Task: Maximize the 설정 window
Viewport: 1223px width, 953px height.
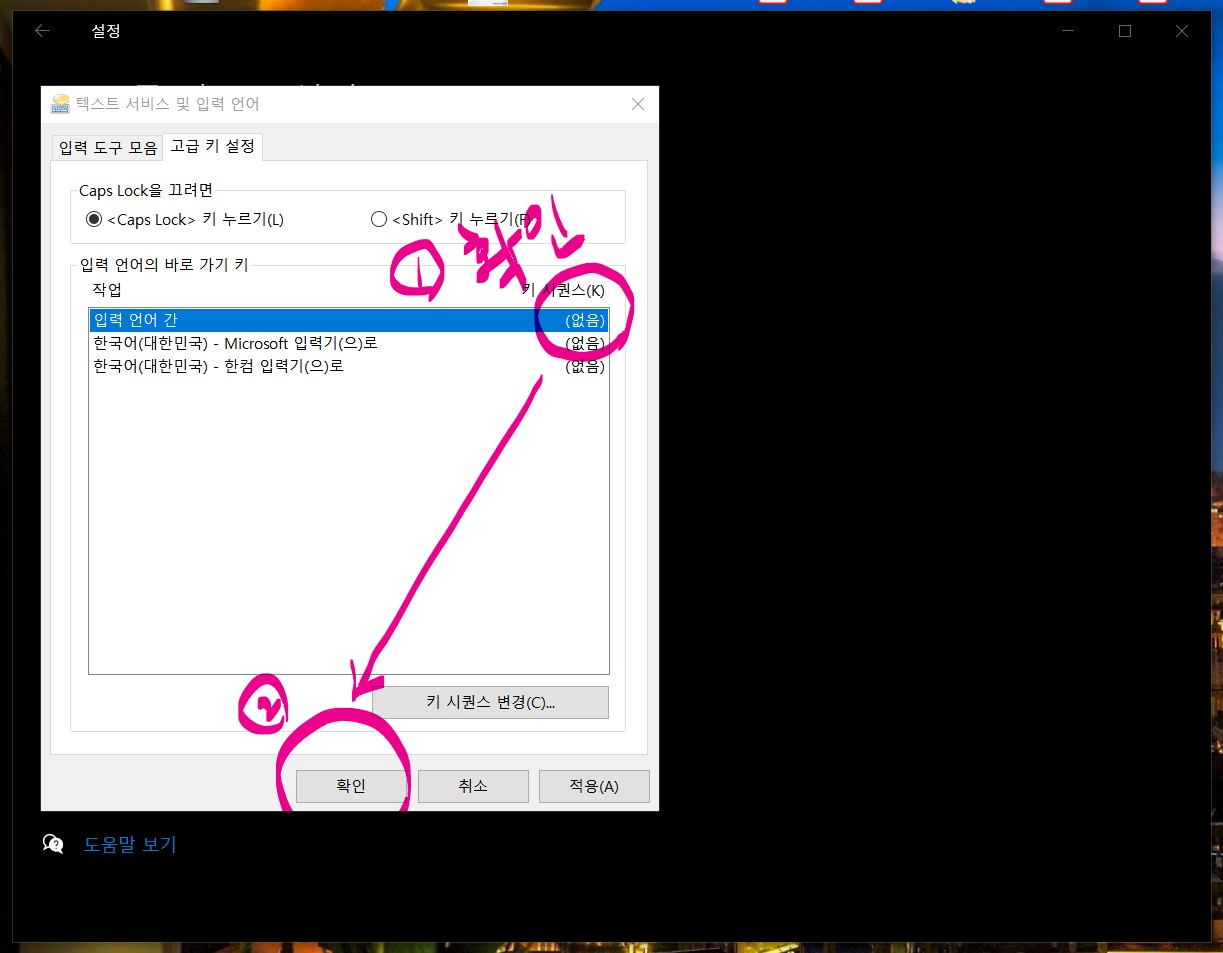Action: pyautogui.click(x=1125, y=31)
